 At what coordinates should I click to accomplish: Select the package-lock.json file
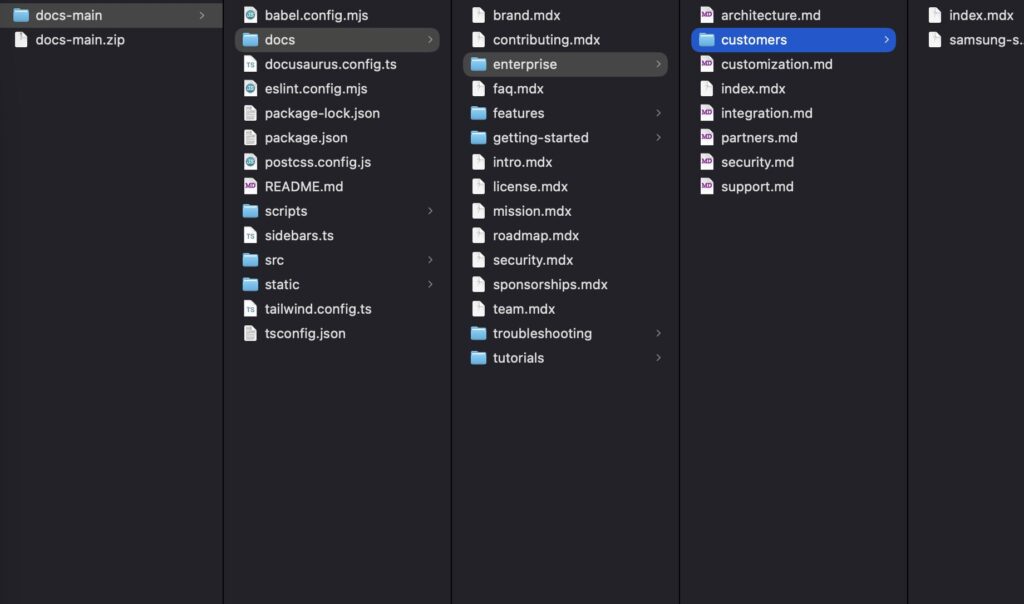tap(322, 113)
